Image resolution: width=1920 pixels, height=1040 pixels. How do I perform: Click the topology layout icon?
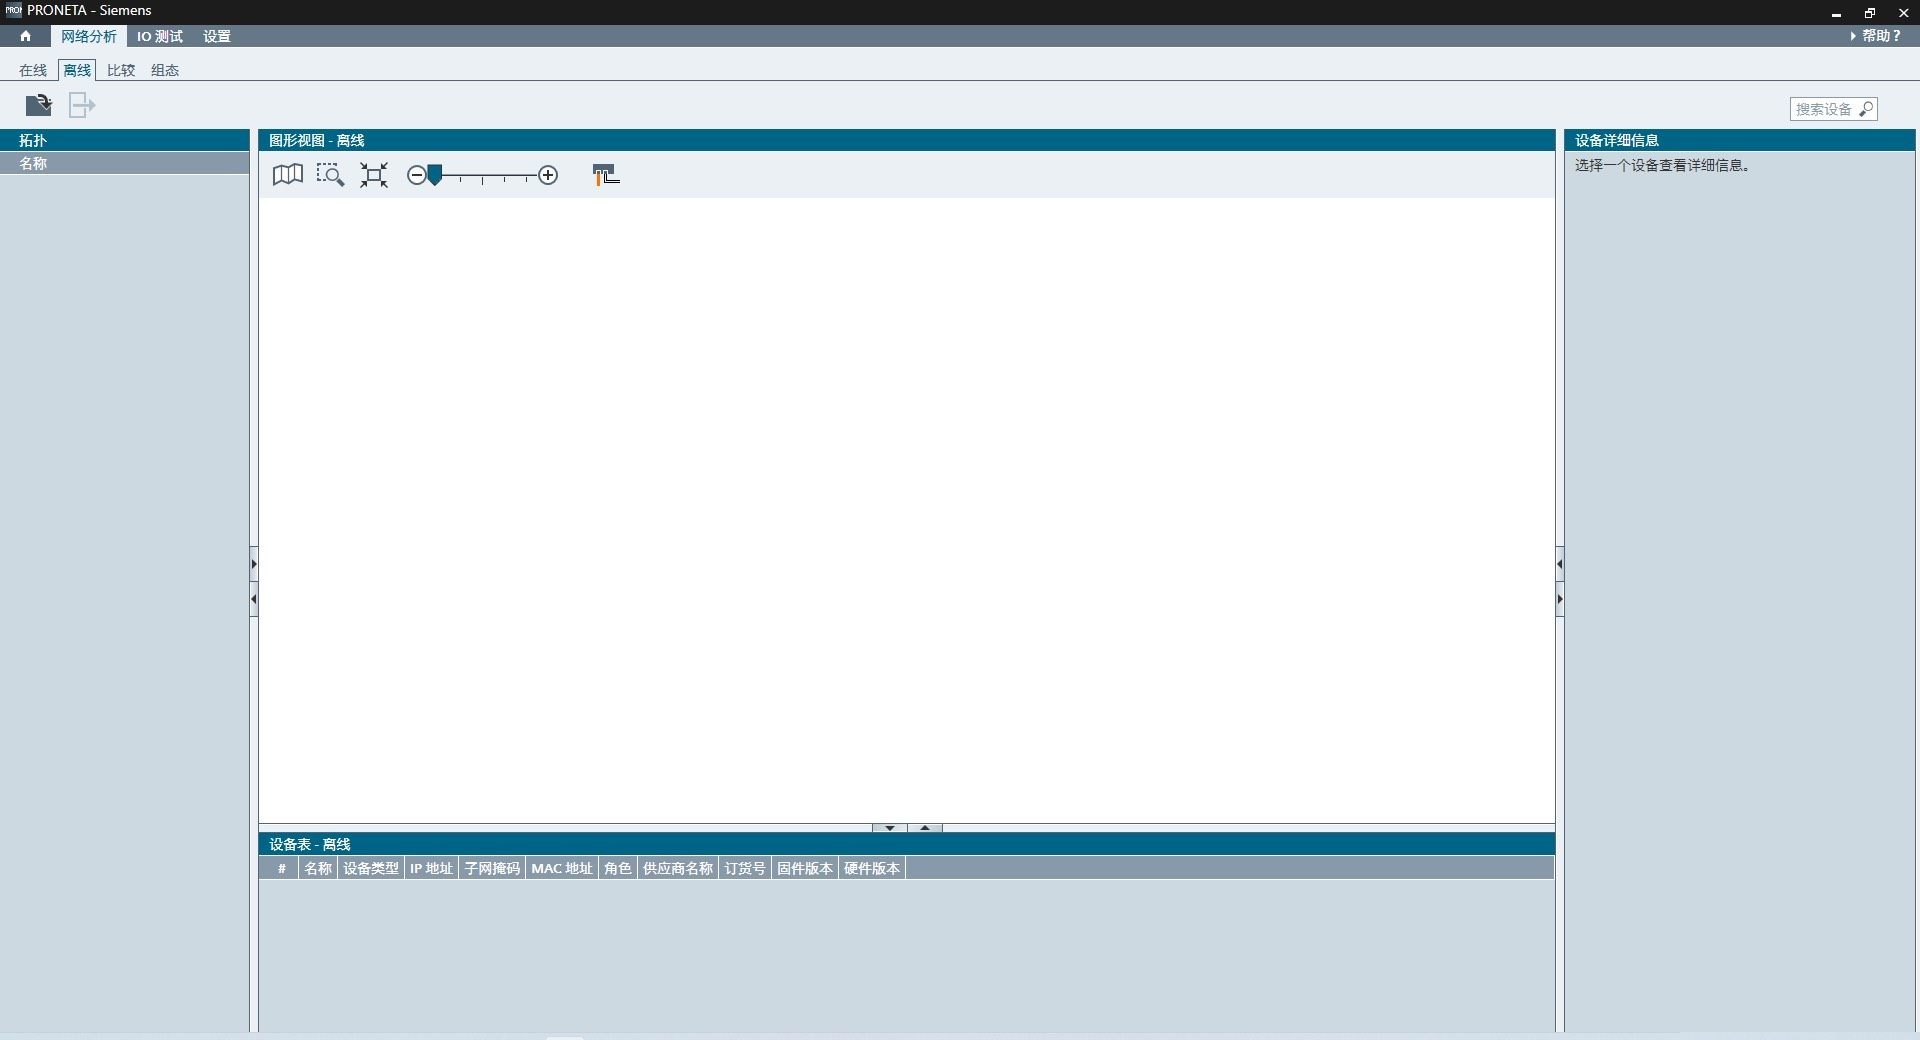(606, 175)
